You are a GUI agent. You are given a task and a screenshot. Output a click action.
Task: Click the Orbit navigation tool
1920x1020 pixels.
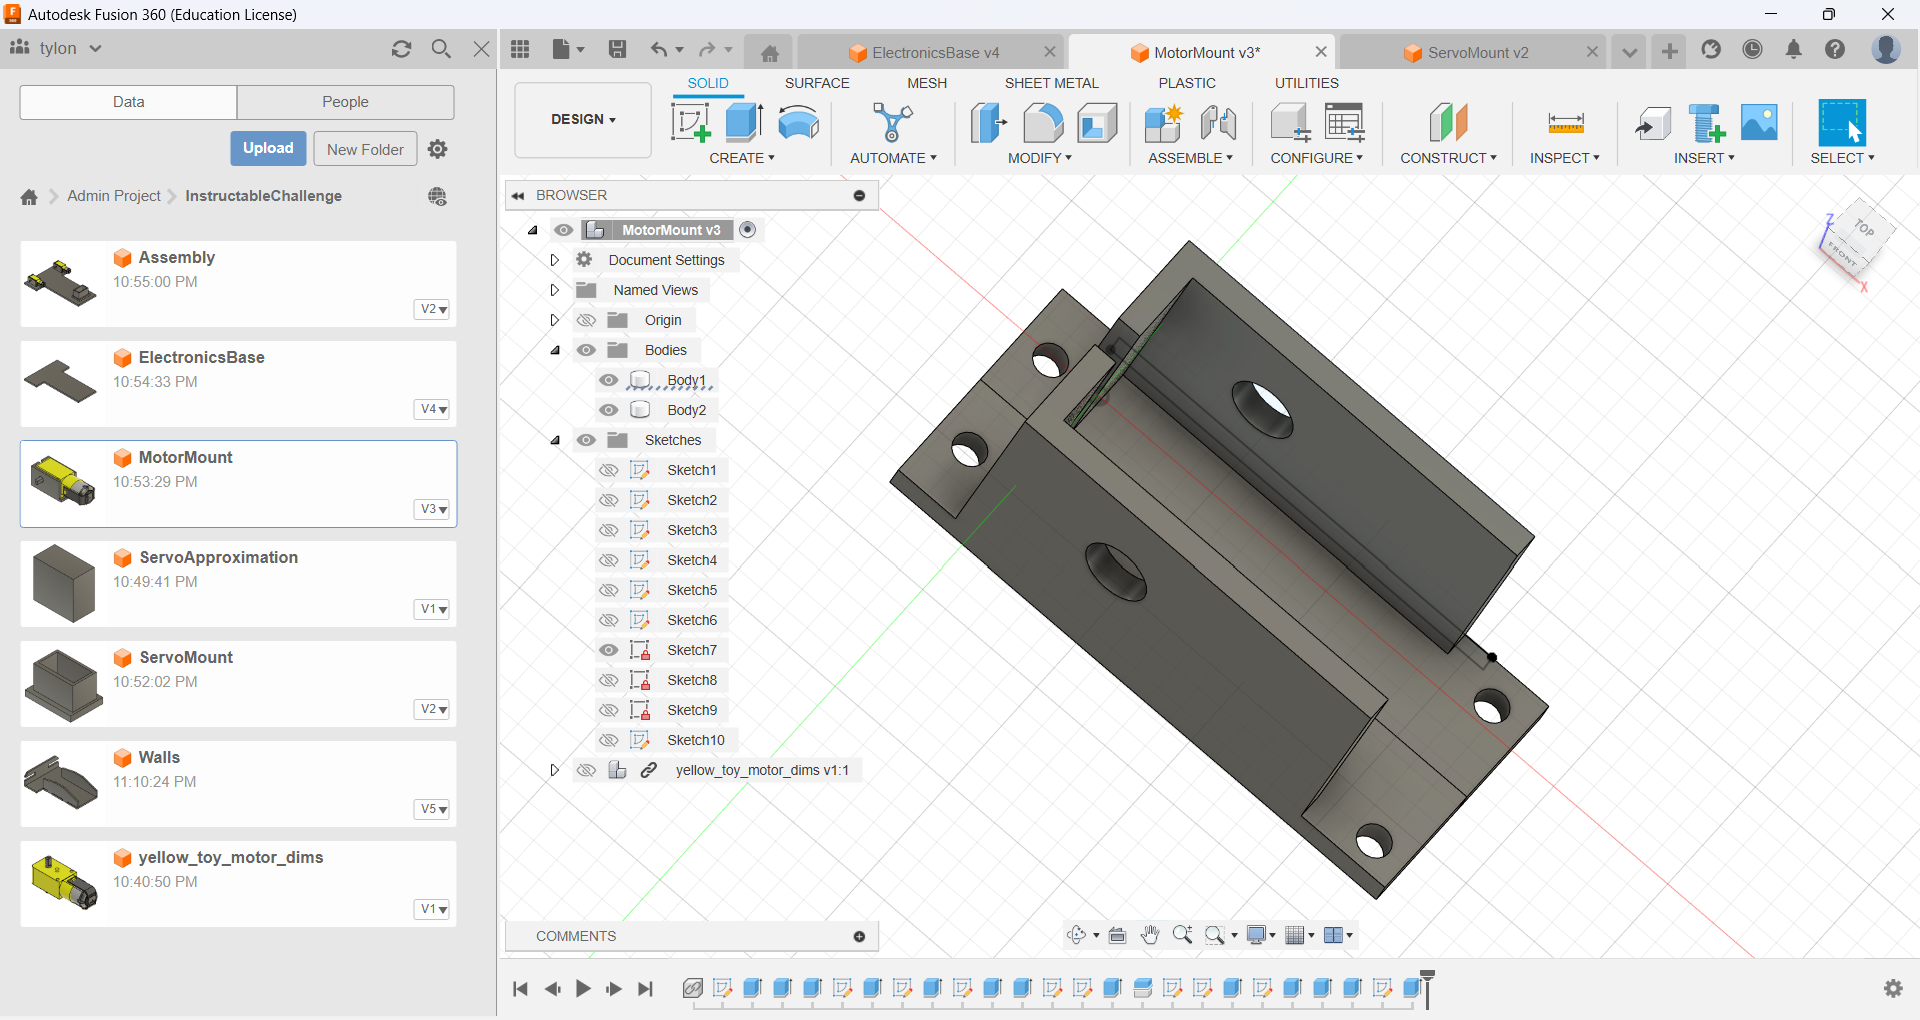coord(1077,935)
